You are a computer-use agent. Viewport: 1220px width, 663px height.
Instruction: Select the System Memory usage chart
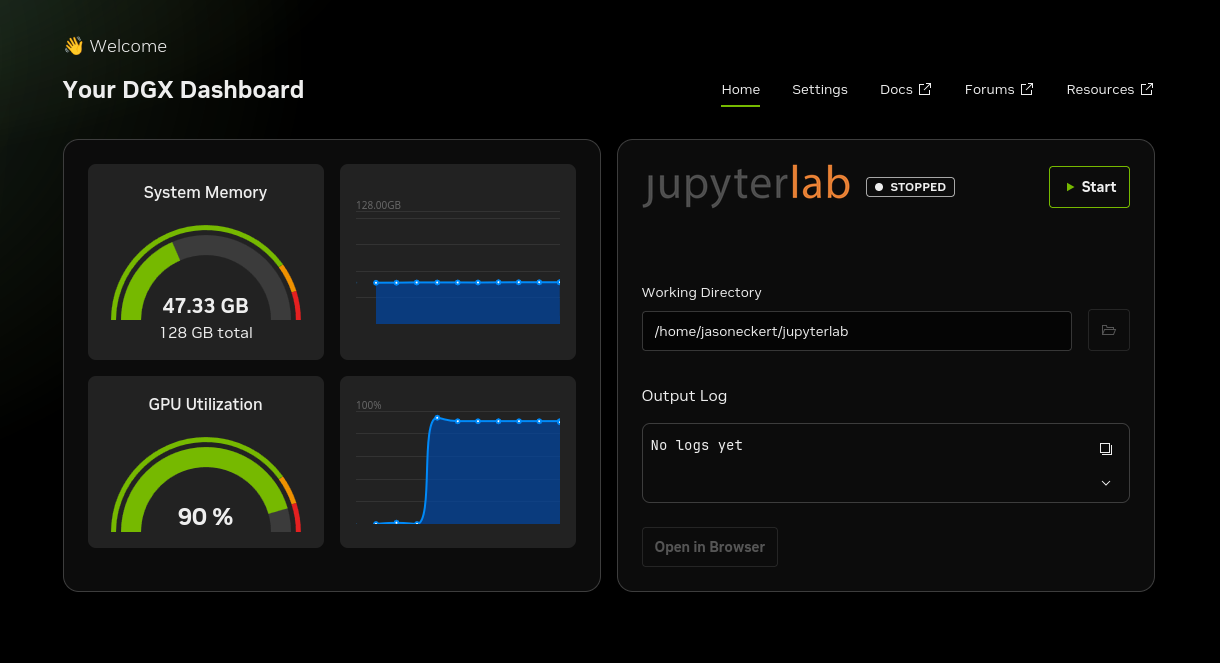click(x=457, y=261)
